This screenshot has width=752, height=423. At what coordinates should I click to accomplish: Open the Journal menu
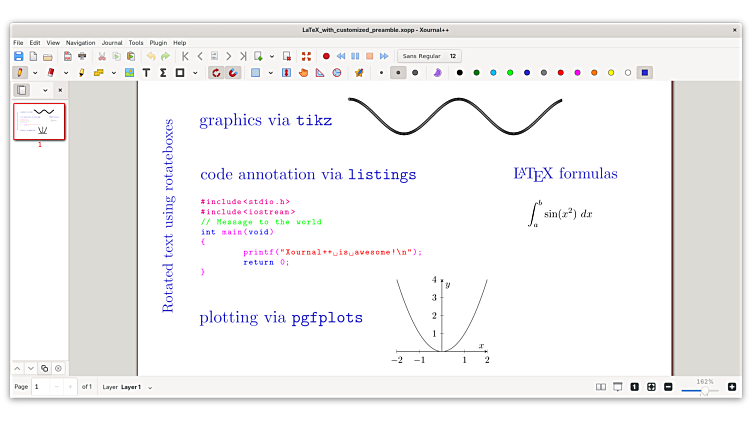[111, 43]
